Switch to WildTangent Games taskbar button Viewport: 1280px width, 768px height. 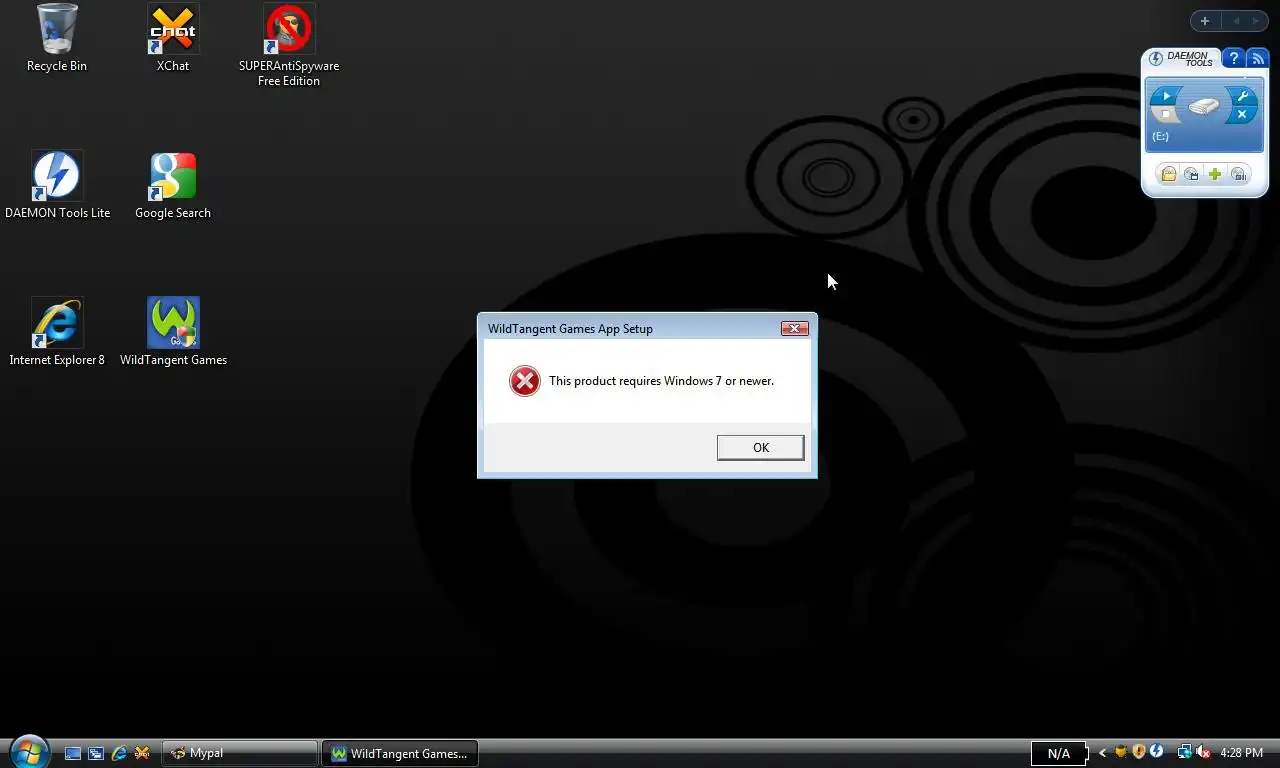[x=400, y=753]
